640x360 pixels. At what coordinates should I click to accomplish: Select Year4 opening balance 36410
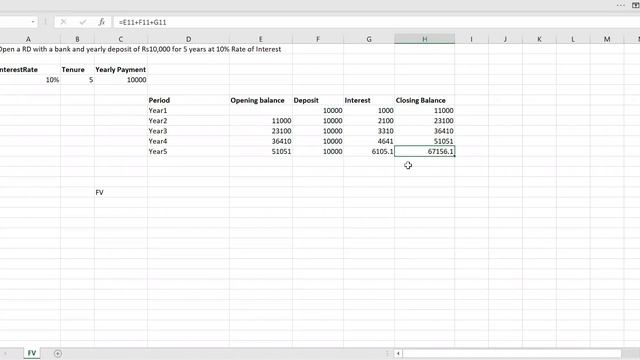click(x=261, y=141)
